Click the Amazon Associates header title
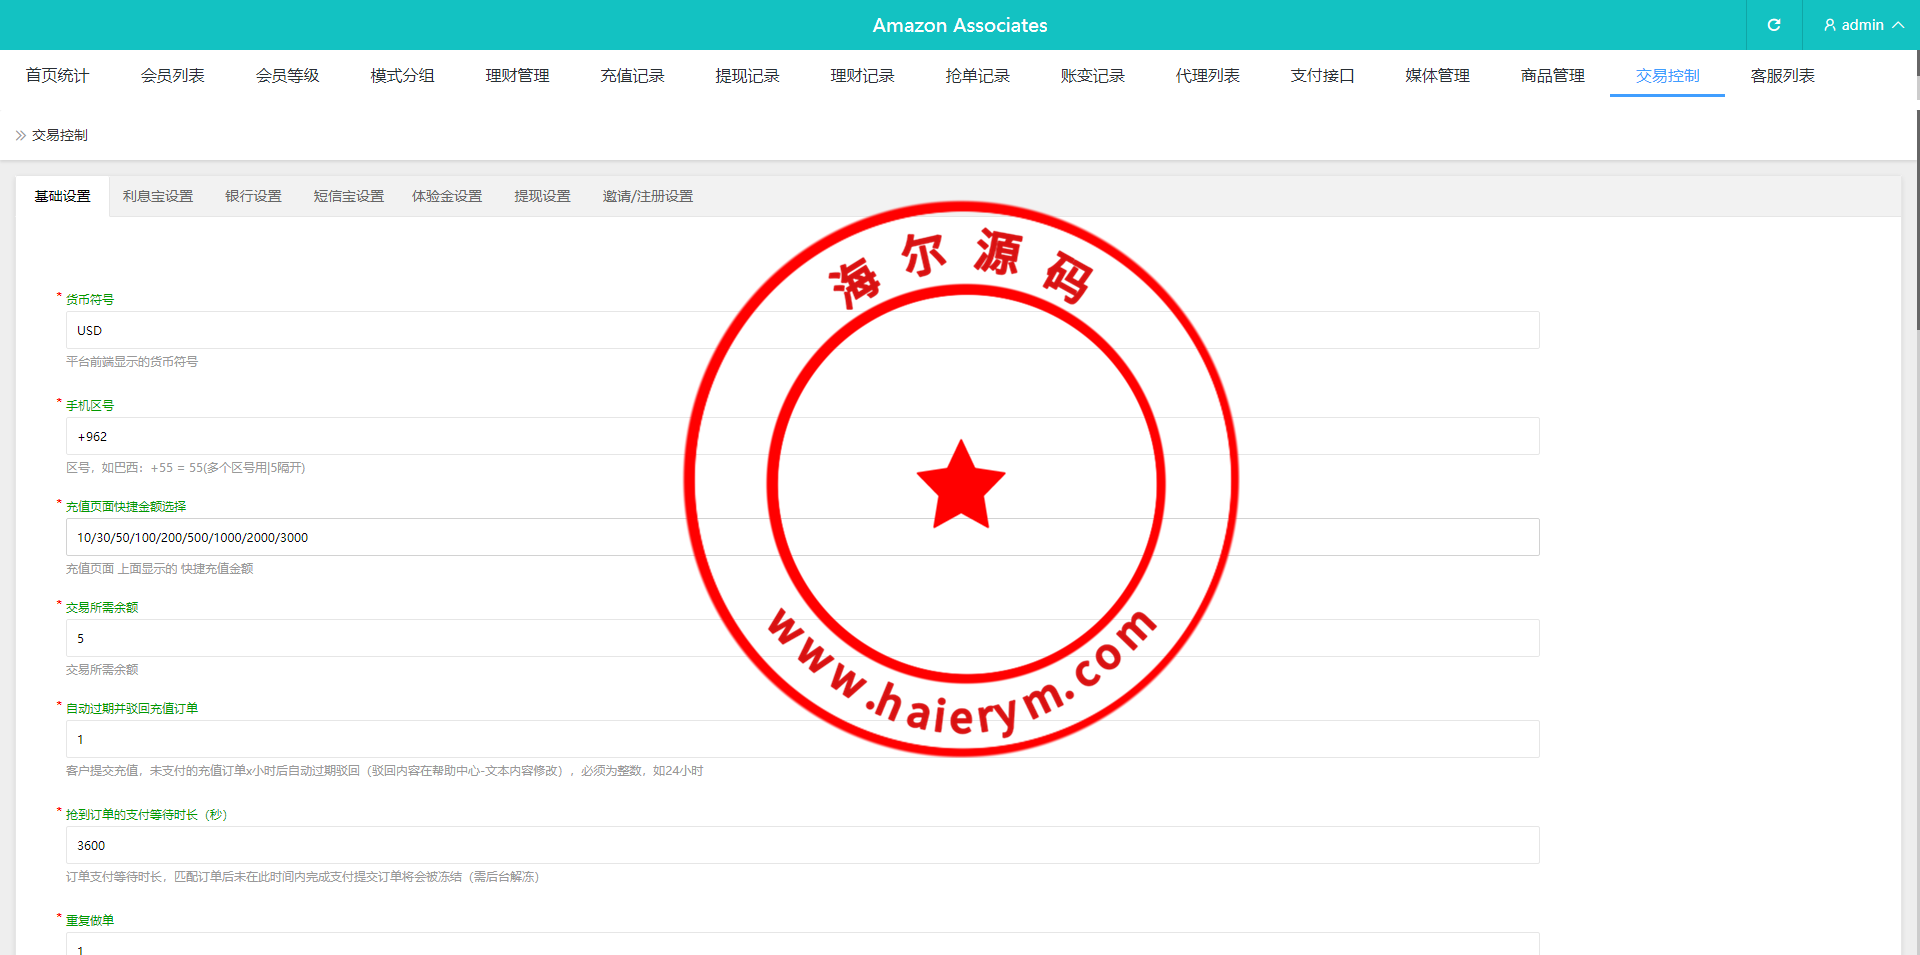The height and width of the screenshot is (955, 1920). click(960, 25)
